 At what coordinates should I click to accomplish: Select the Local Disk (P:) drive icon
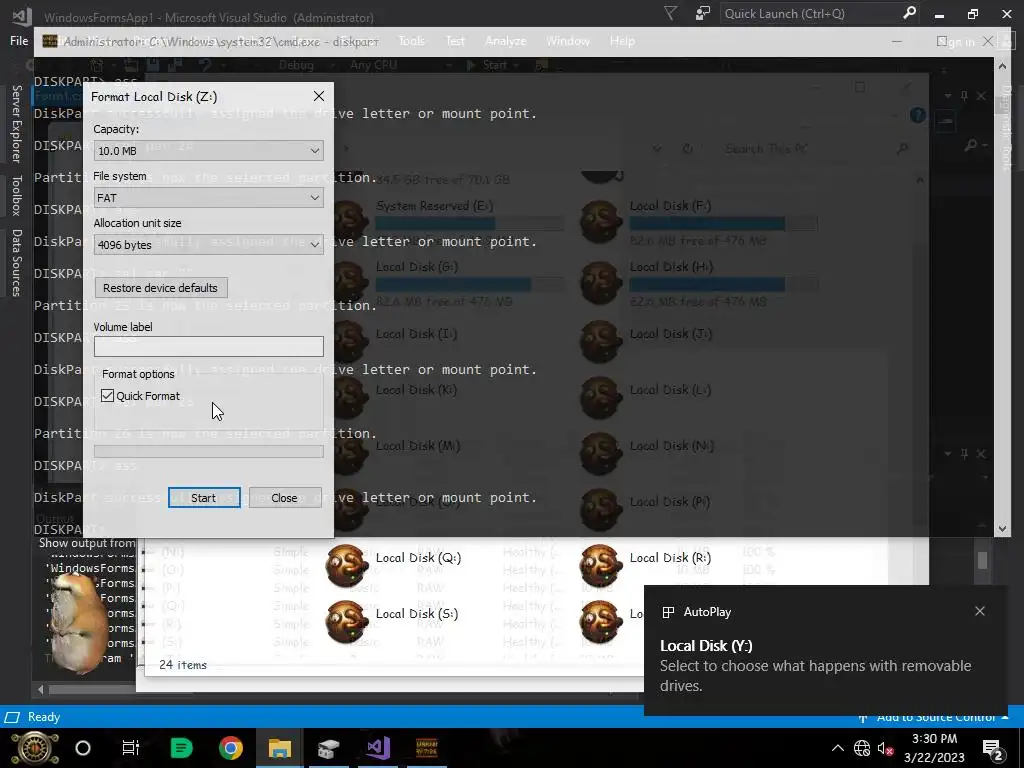[x=601, y=509]
